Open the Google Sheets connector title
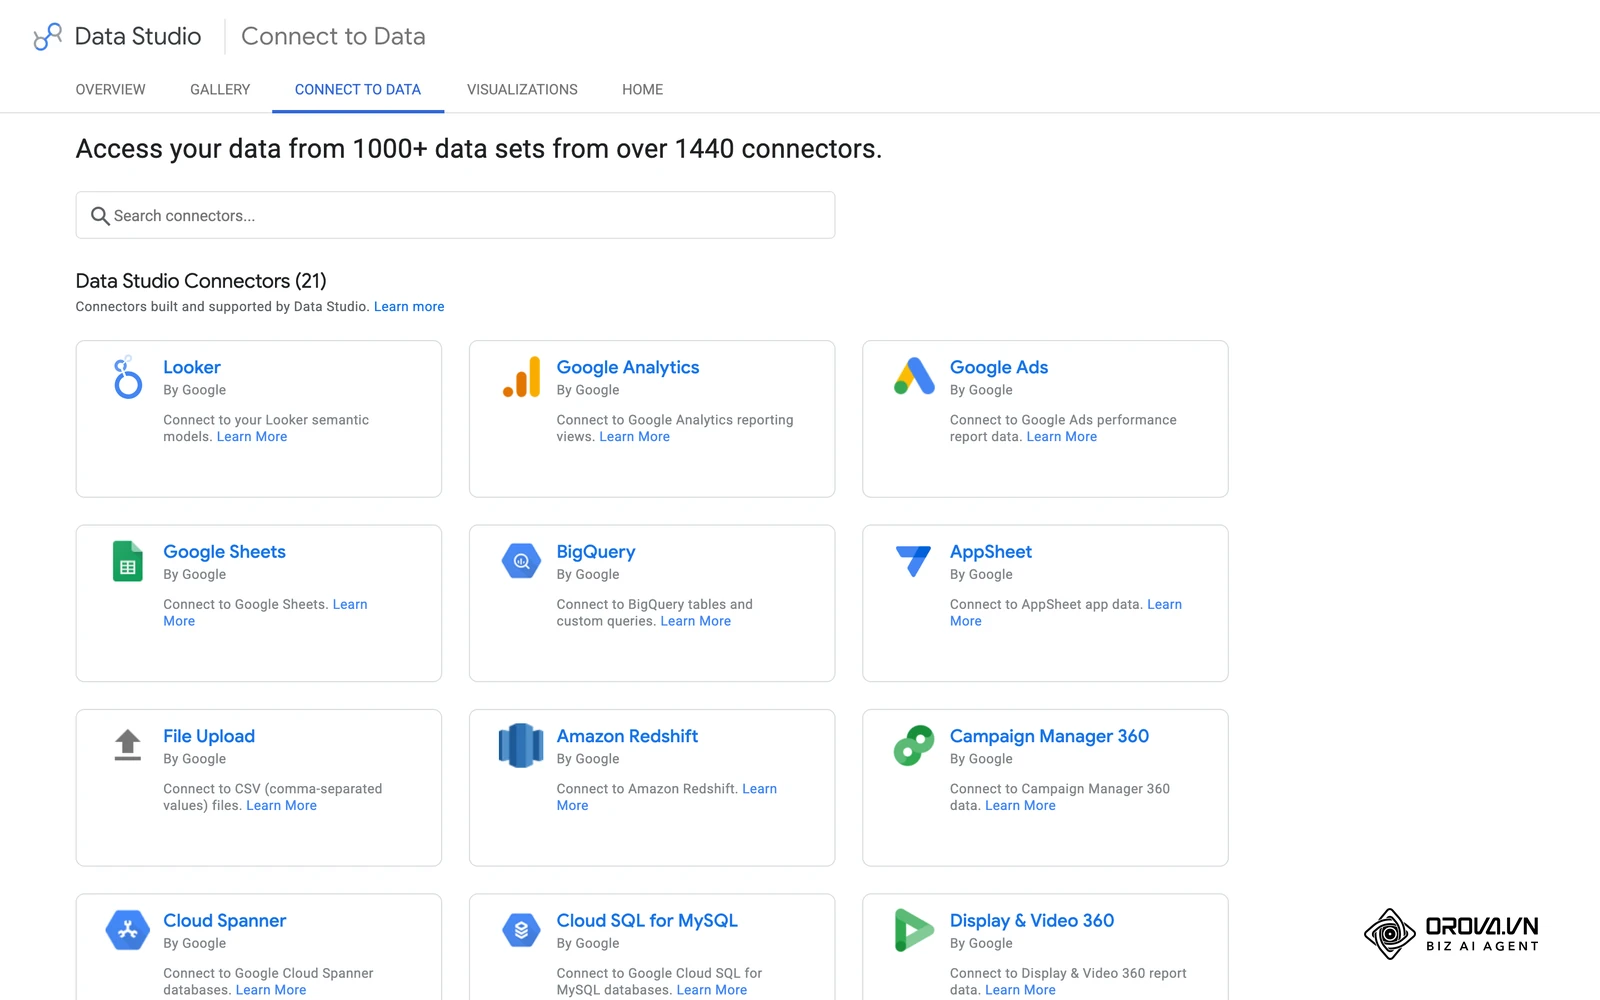This screenshot has height=1000, width=1600. coord(225,552)
